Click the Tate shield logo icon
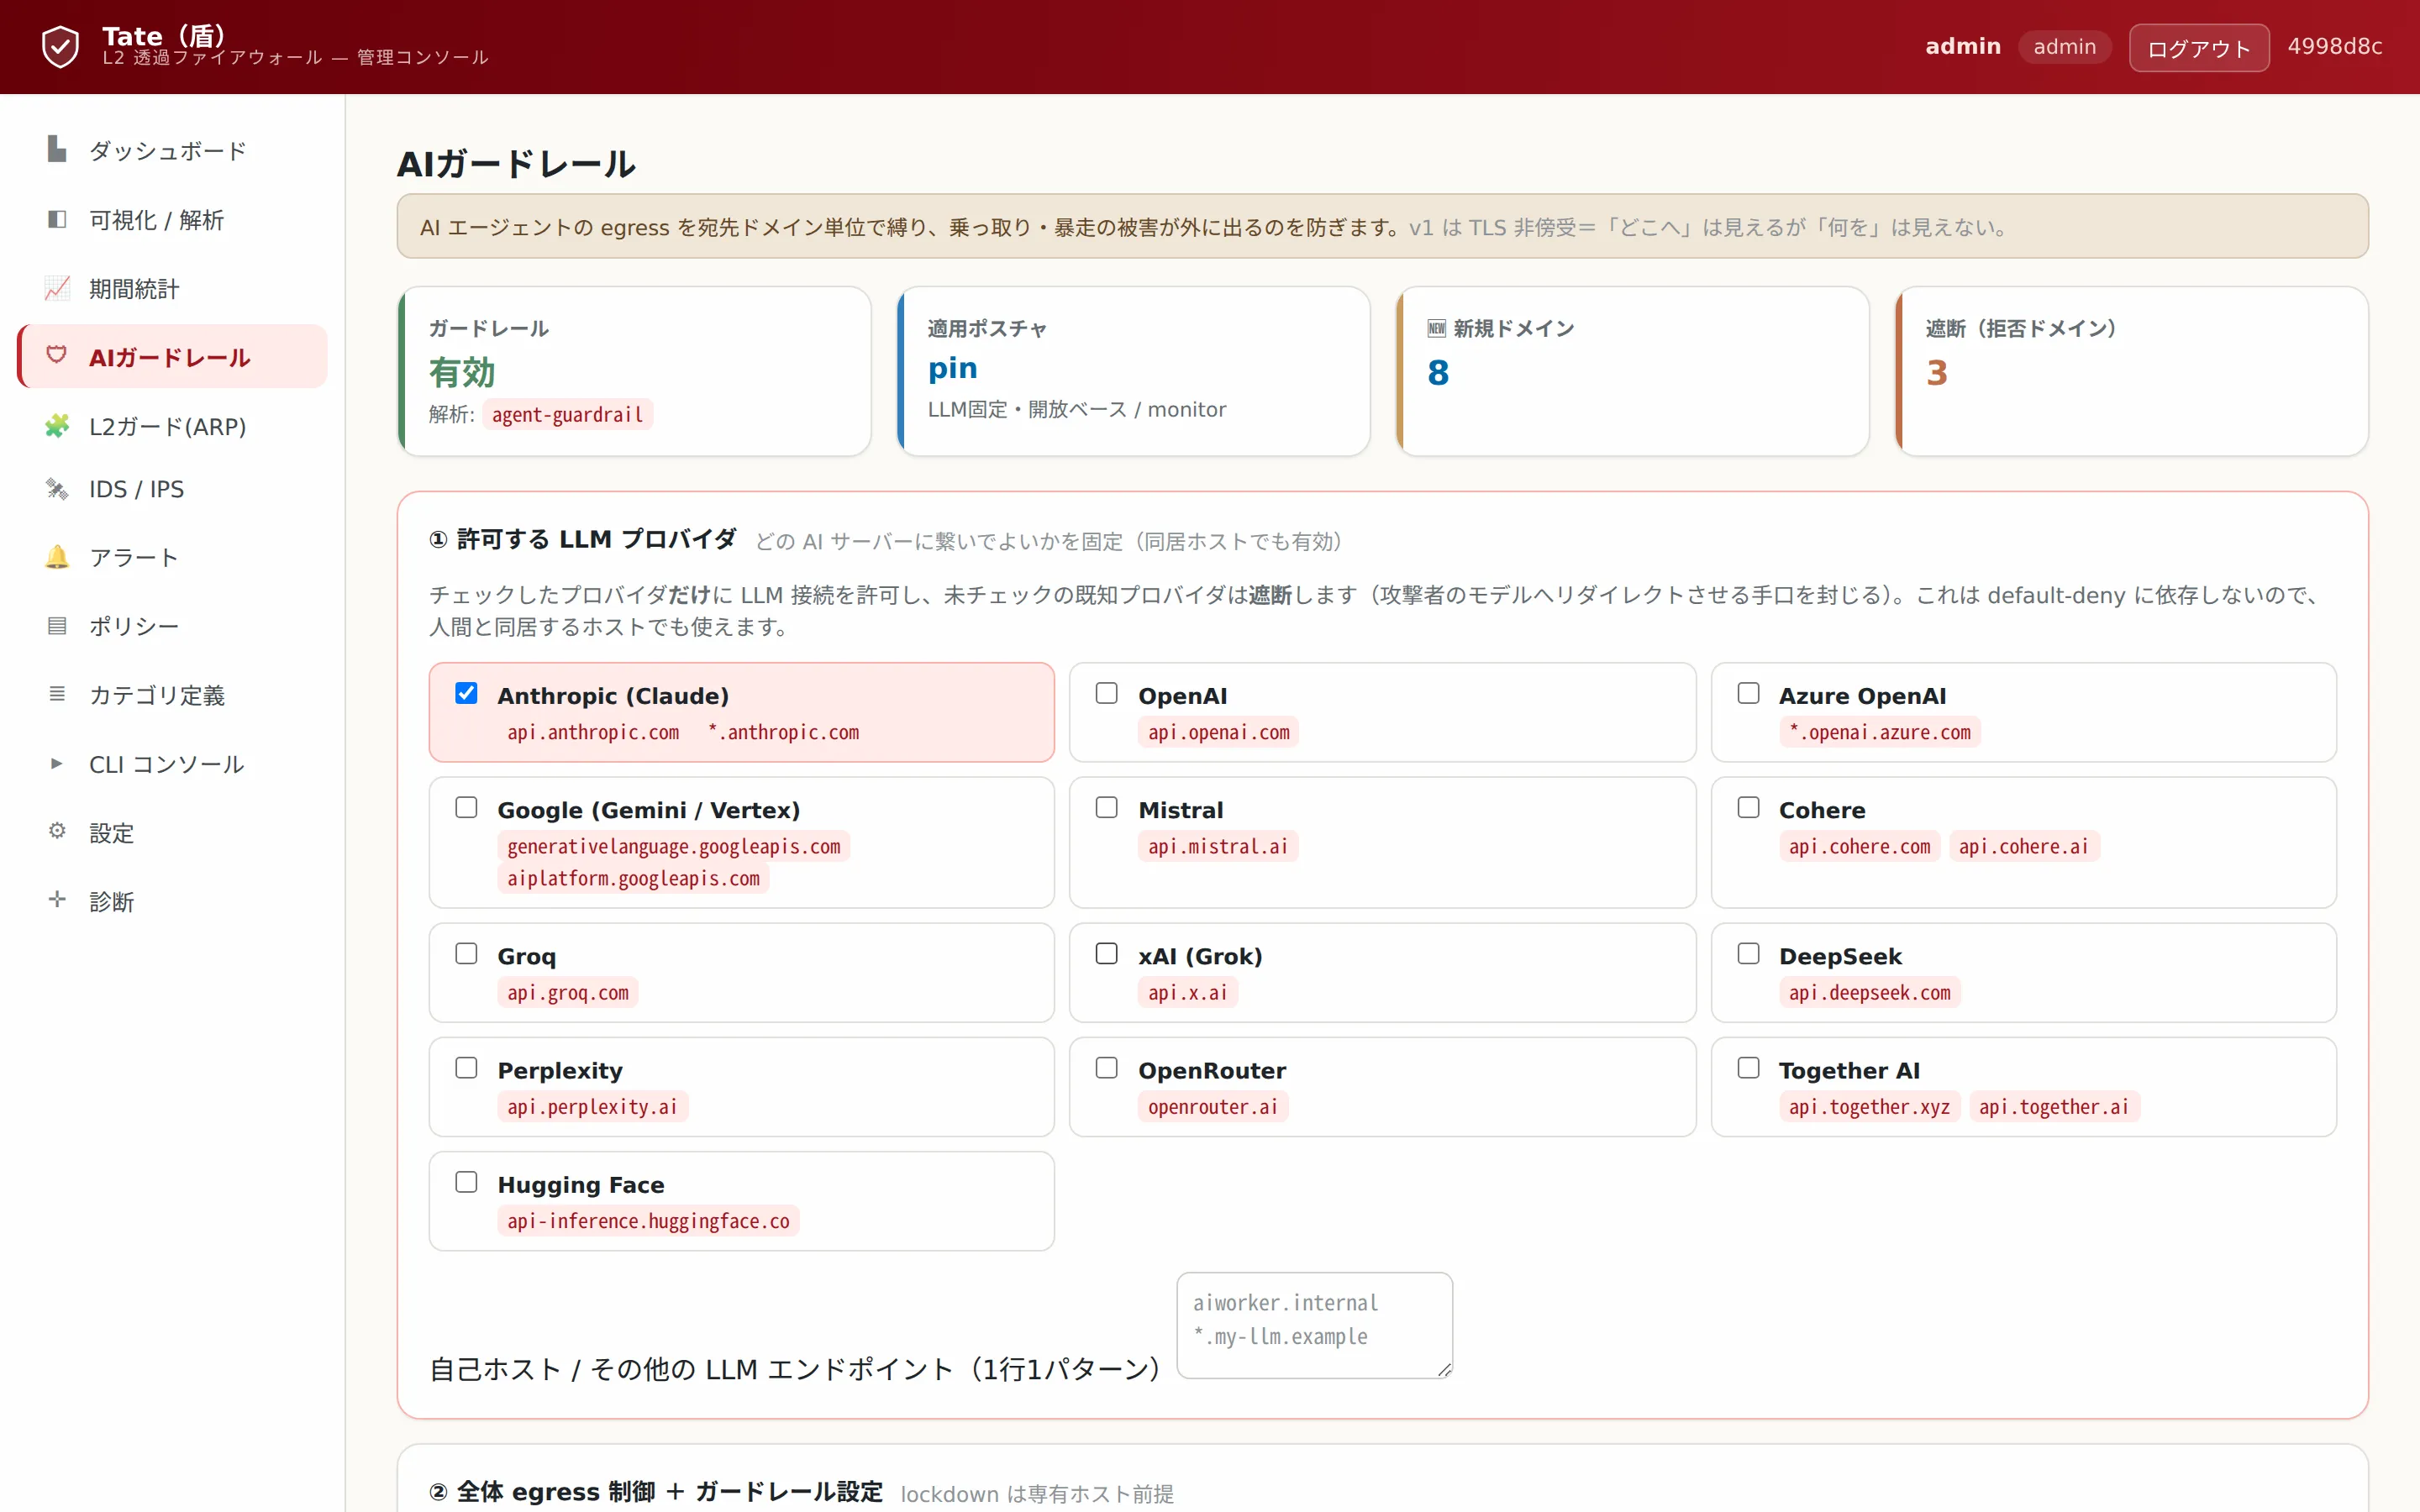2420x1512 pixels. tap(60, 47)
